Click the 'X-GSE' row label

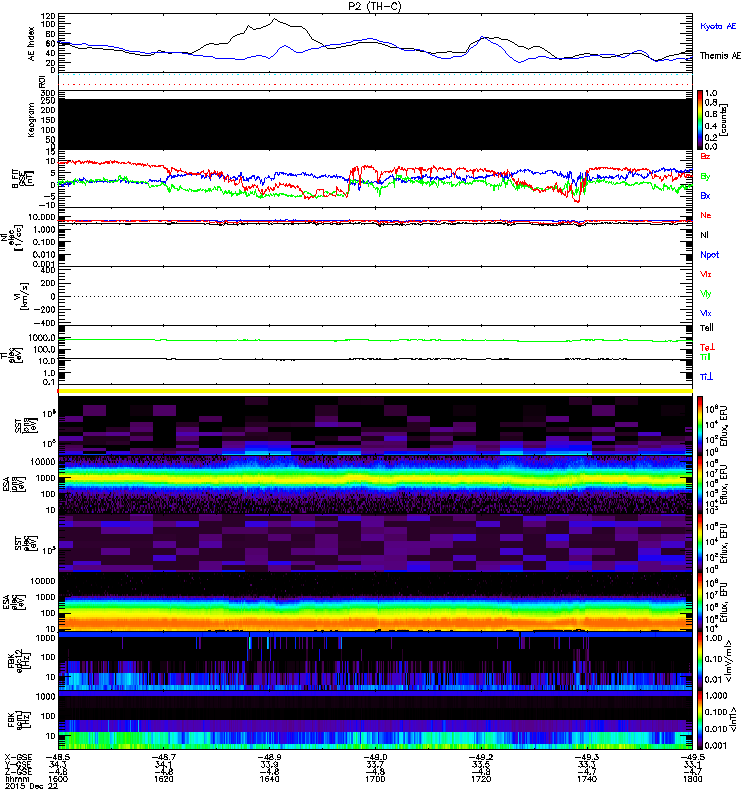click(x=18, y=758)
